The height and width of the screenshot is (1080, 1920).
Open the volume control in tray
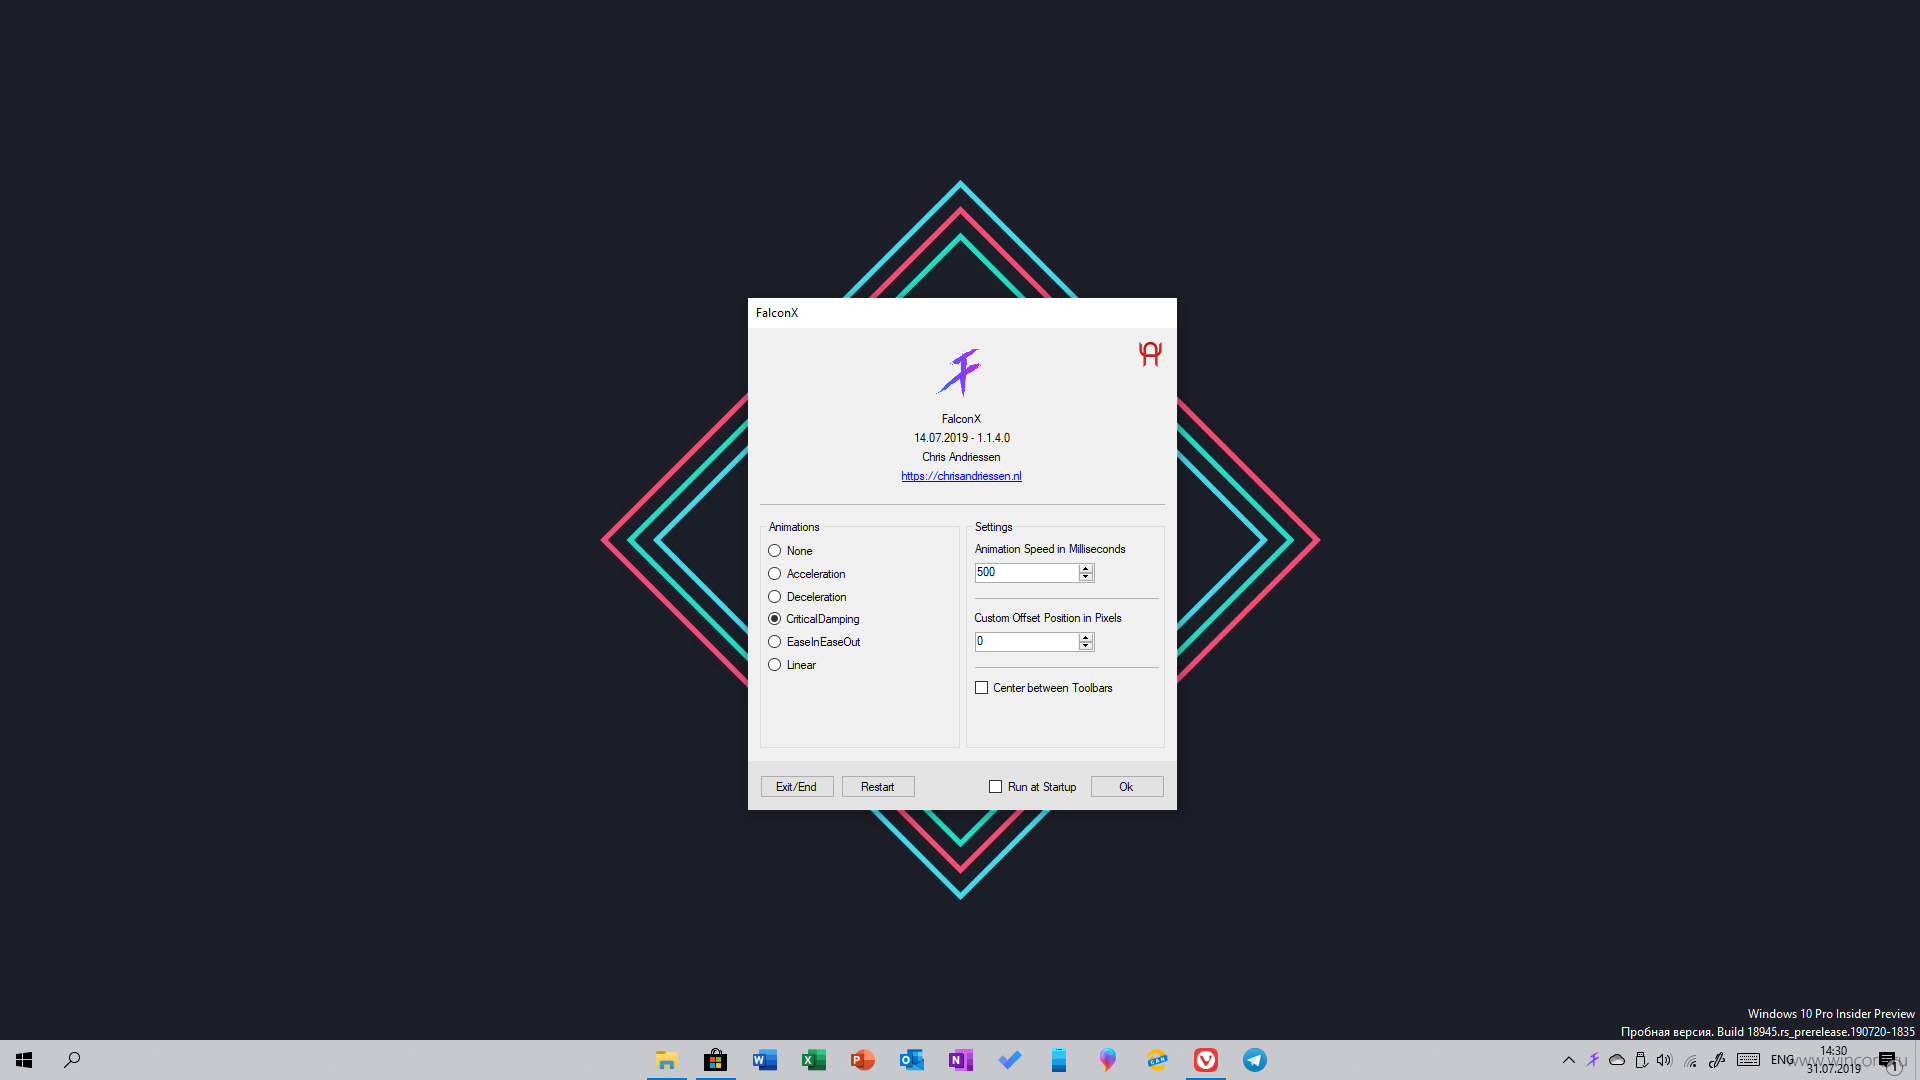click(1665, 1060)
